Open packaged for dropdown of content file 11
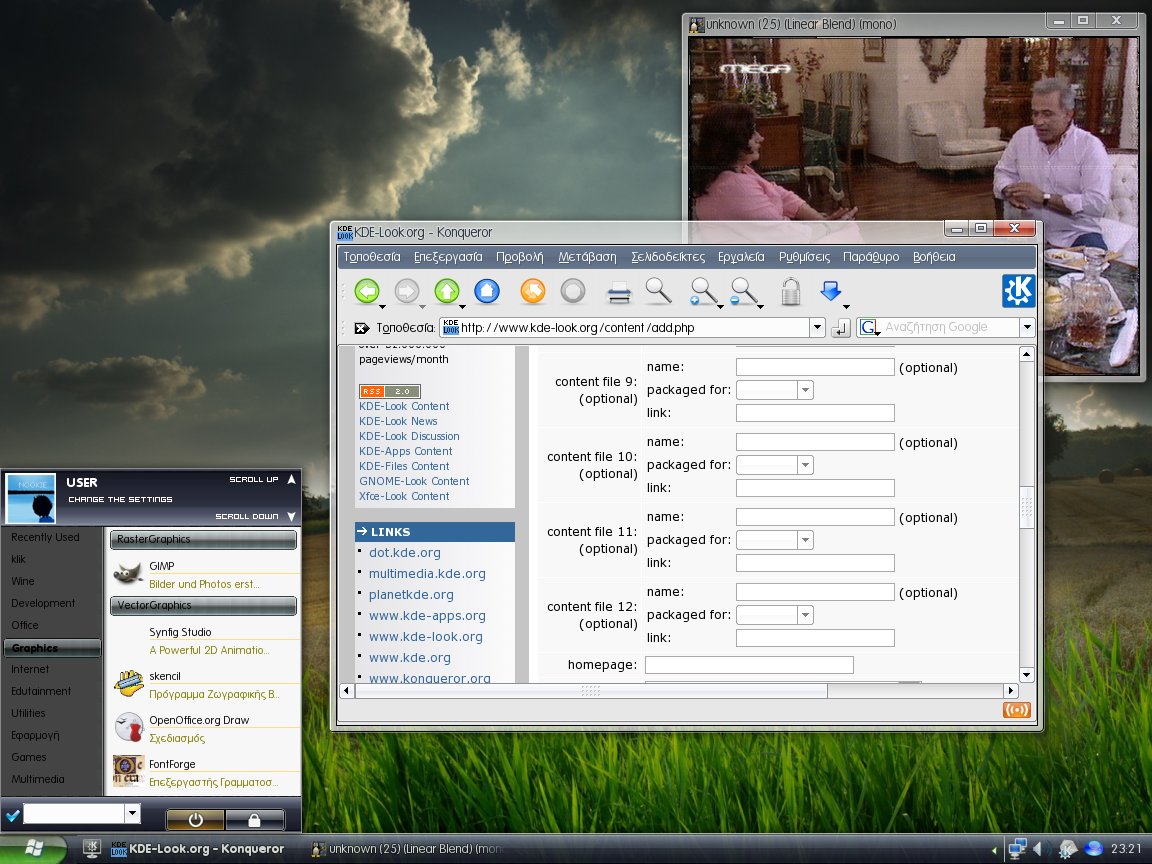The width and height of the screenshot is (1152, 864). tap(805, 540)
